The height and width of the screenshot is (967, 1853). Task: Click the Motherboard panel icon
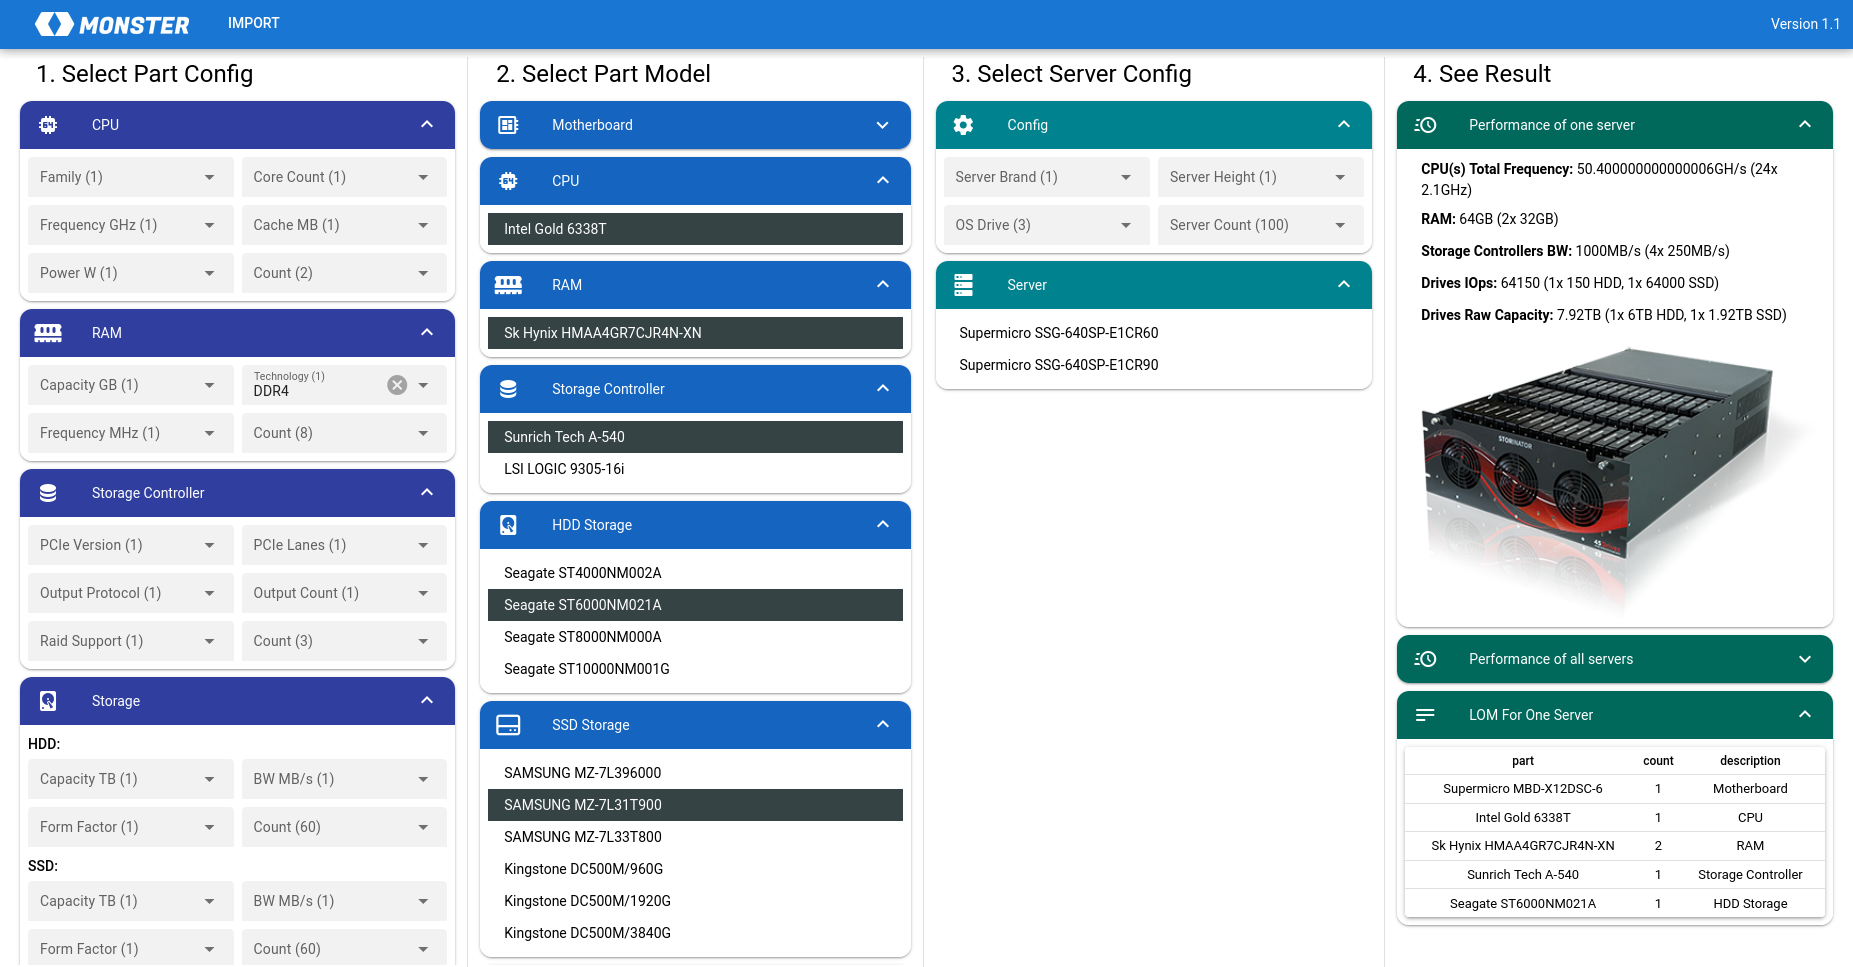click(x=508, y=125)
